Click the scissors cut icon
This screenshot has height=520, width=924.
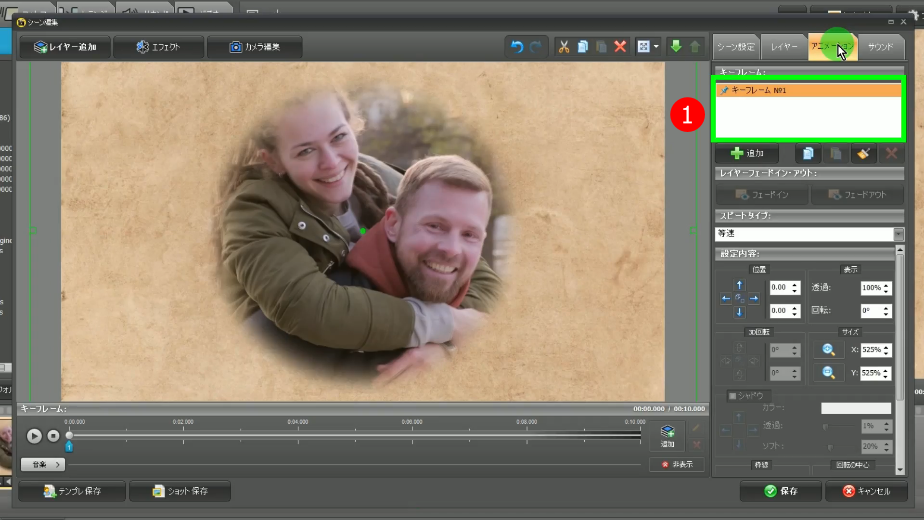coord(564,47)
